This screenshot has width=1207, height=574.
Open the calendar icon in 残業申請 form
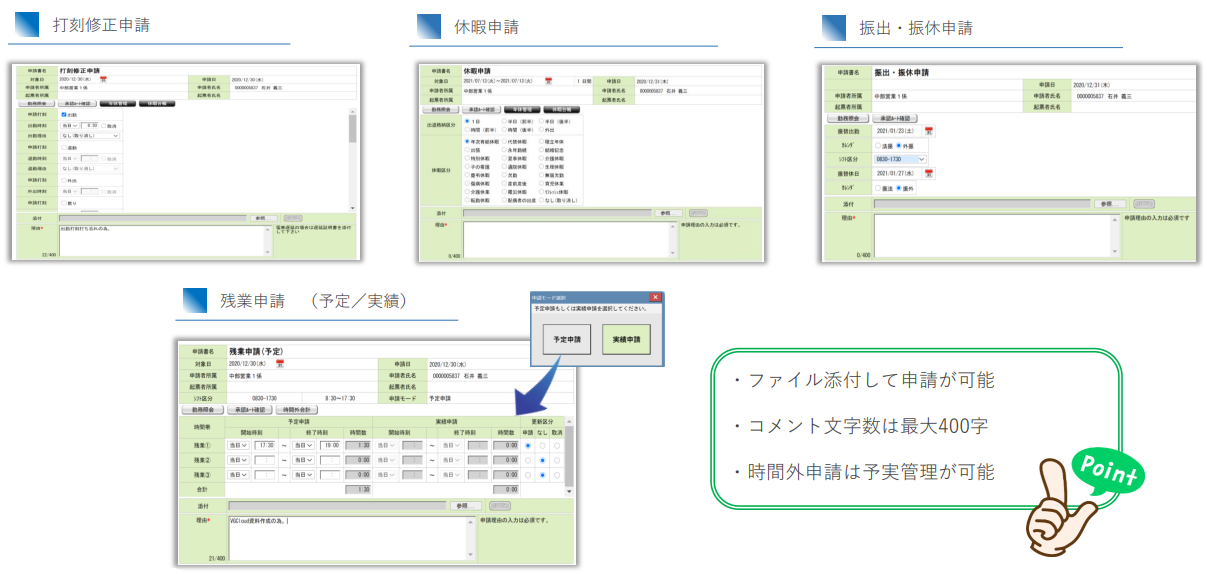279,364
